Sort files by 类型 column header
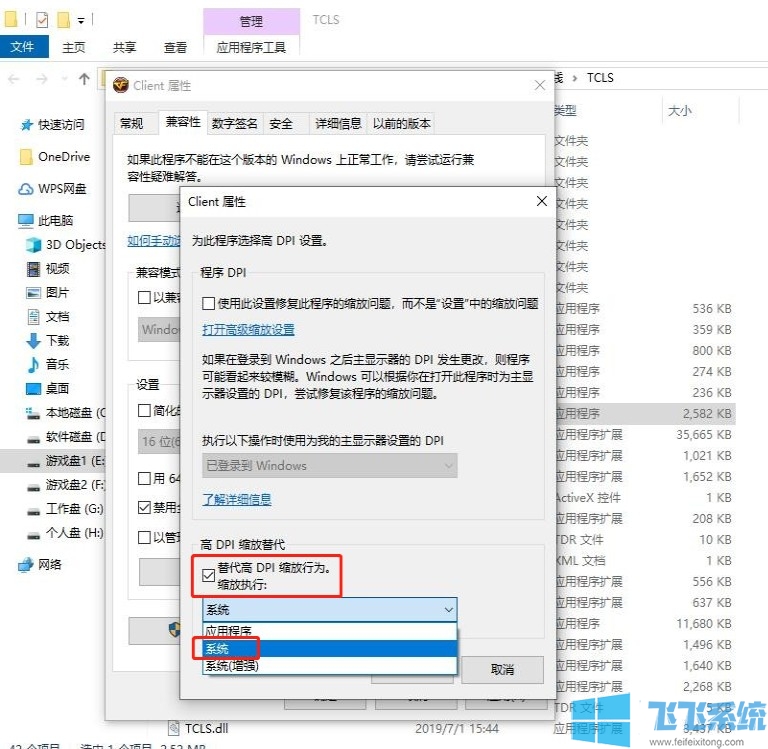 pos(565,111)
